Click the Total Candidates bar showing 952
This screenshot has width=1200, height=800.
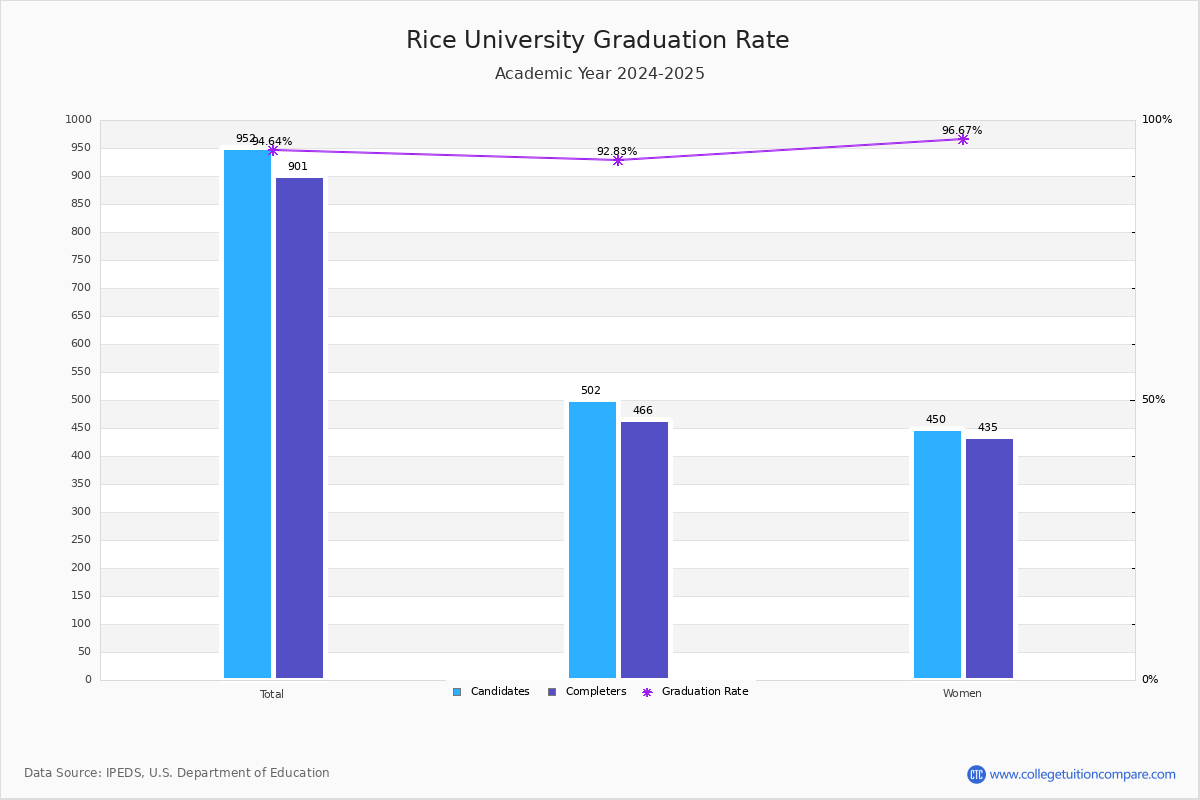point(247,414)
